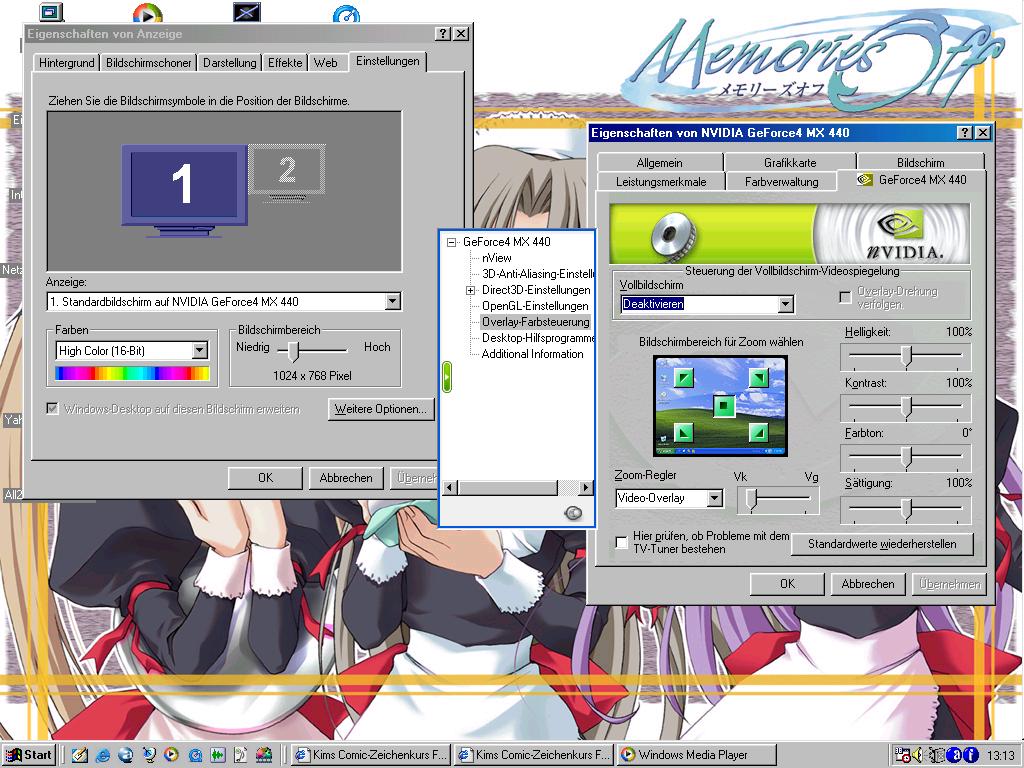Click the monitor 1 display icon
1024x768 pixels.
coord(183,185)
